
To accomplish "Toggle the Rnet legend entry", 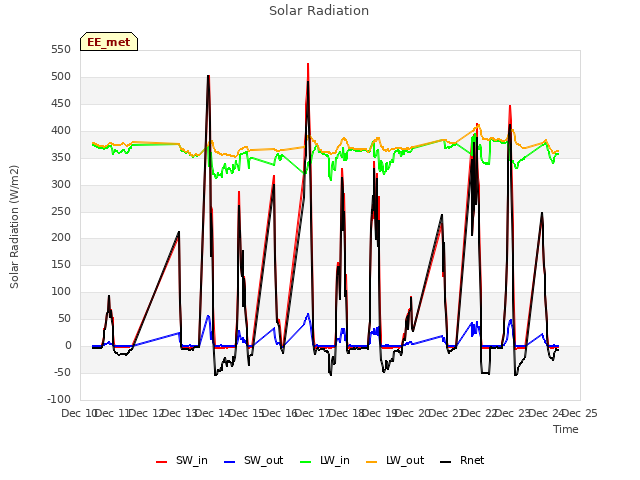I will click(x=462, y=460).
